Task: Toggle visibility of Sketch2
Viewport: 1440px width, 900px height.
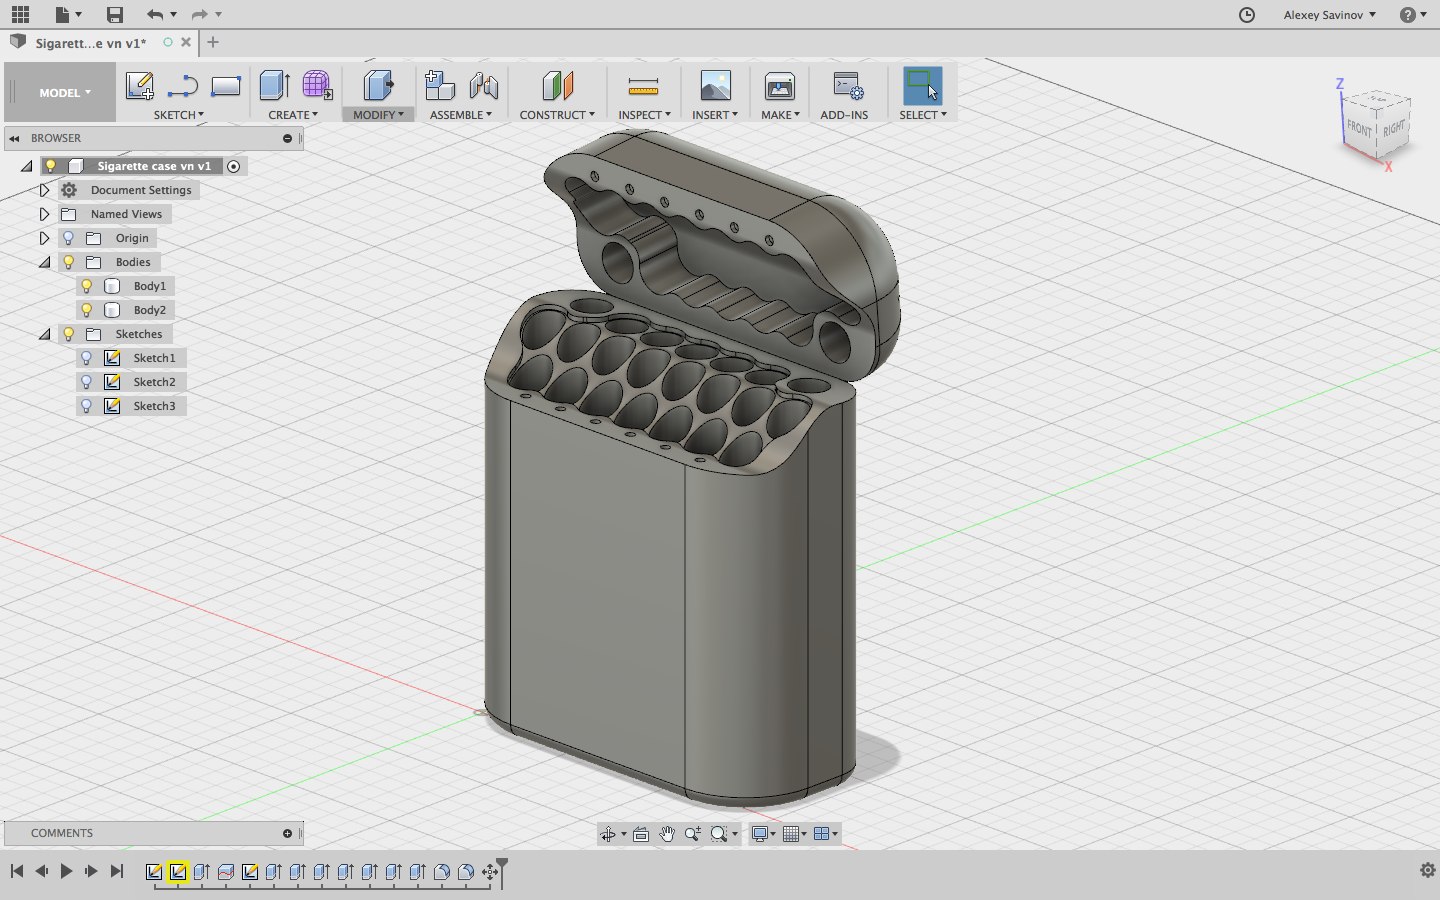Action: coord(87,382)
